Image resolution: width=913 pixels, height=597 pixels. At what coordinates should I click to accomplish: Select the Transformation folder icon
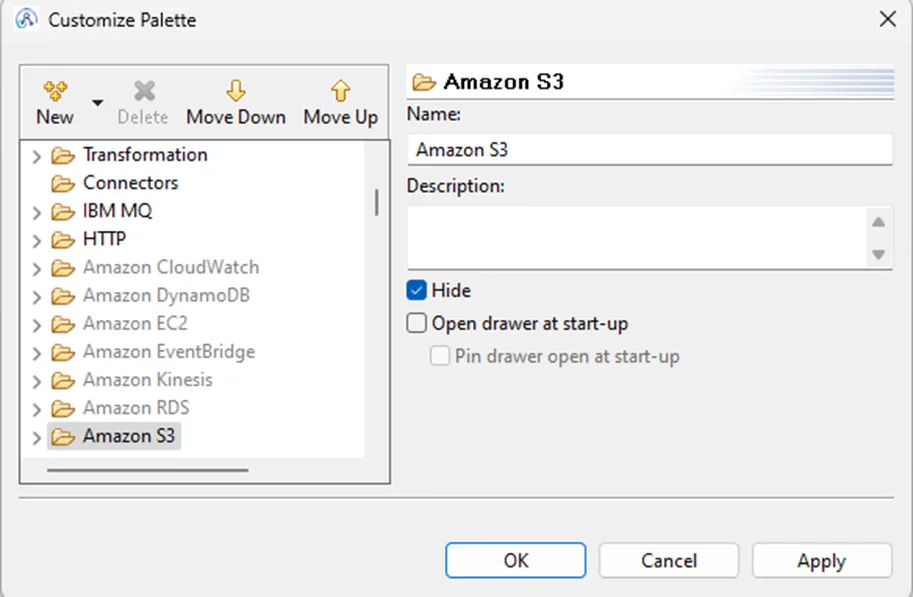[x=63, y=156]
